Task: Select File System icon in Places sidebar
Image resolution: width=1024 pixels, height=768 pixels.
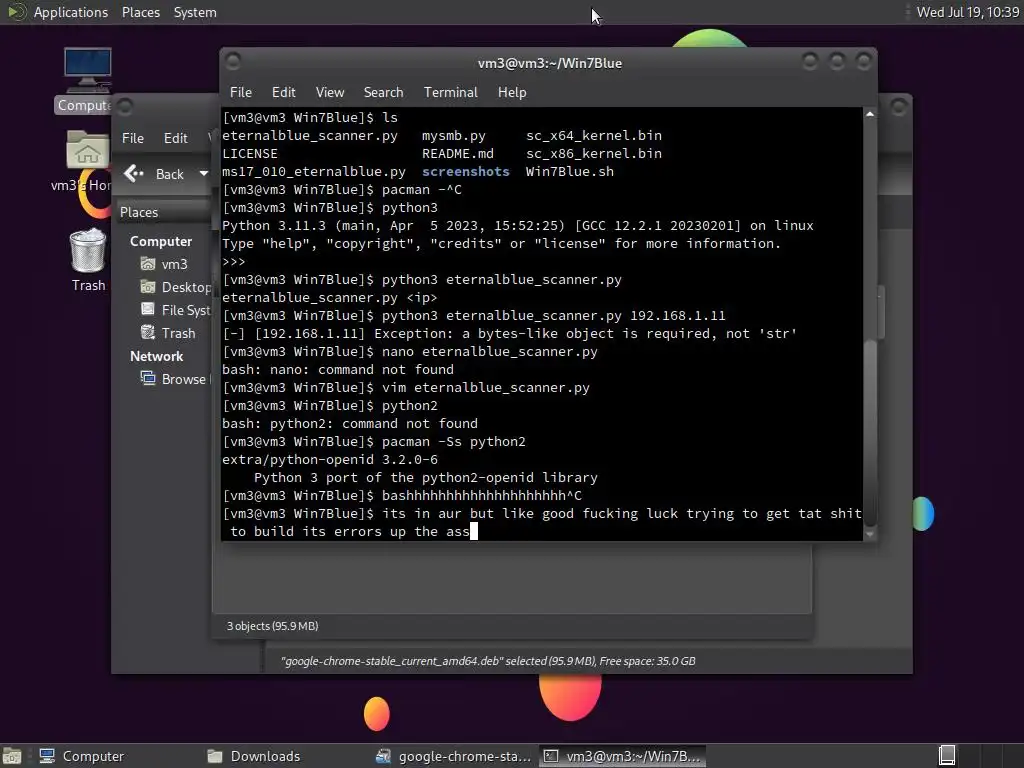Action: 148,310
